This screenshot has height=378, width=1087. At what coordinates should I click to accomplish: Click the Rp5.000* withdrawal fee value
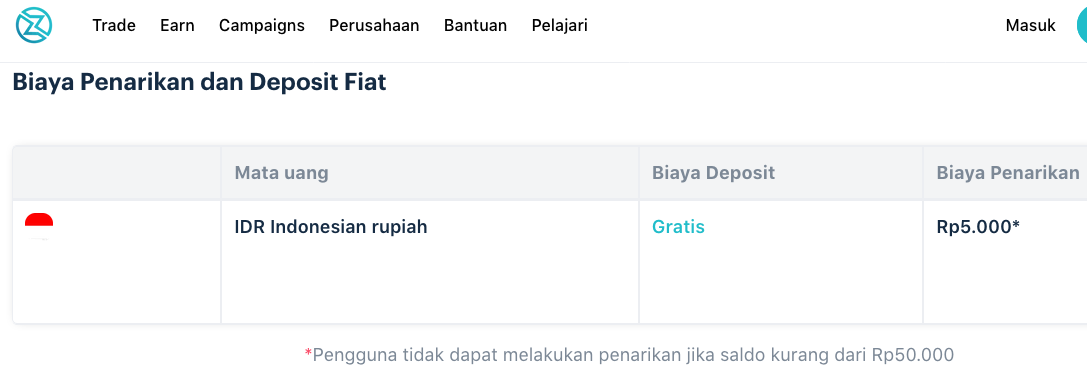(978, 227)
